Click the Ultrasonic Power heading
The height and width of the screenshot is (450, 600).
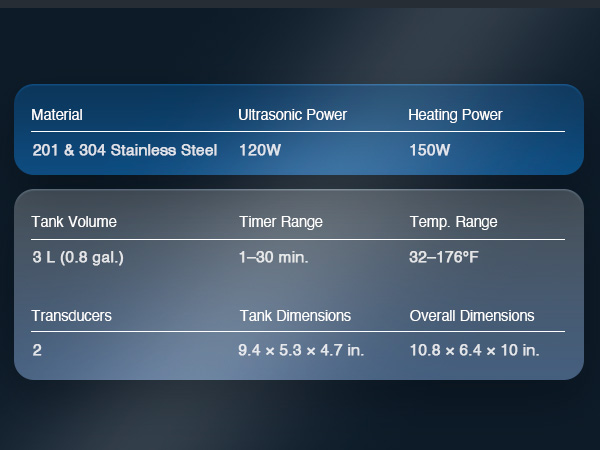point(292,115)
